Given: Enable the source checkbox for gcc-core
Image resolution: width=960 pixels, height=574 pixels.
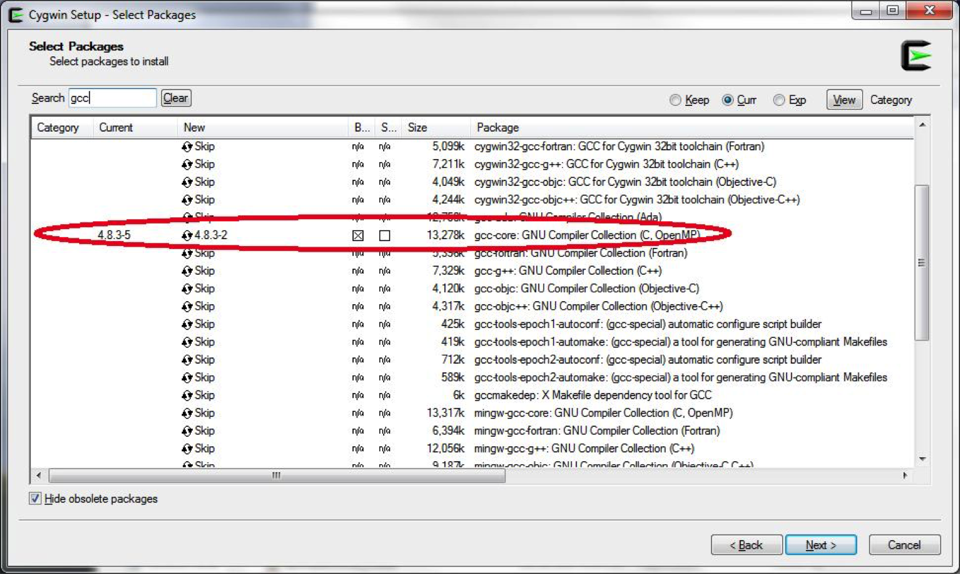Looking at the screenshot, I should [385, 236].
